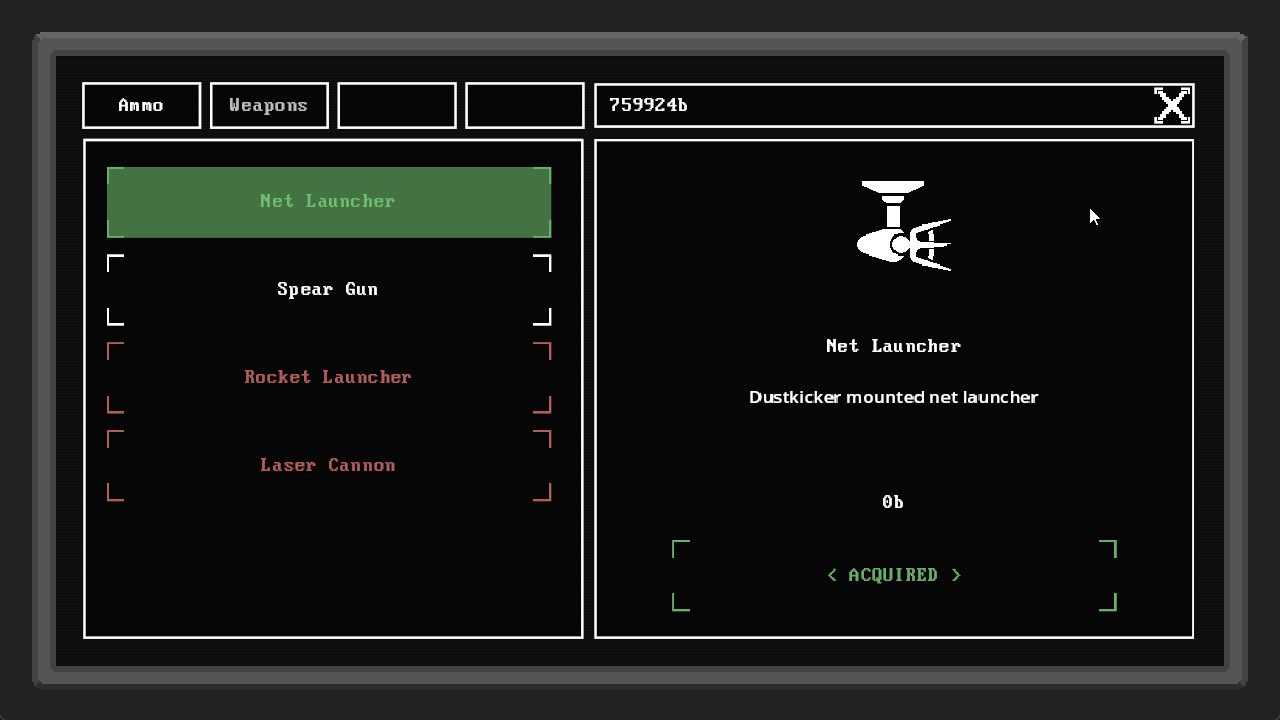Image resolution: width=1280 pixels, height=720 pixels.
Task: Click the right angle bracket beside ACQUIRED
Action: 956,575
